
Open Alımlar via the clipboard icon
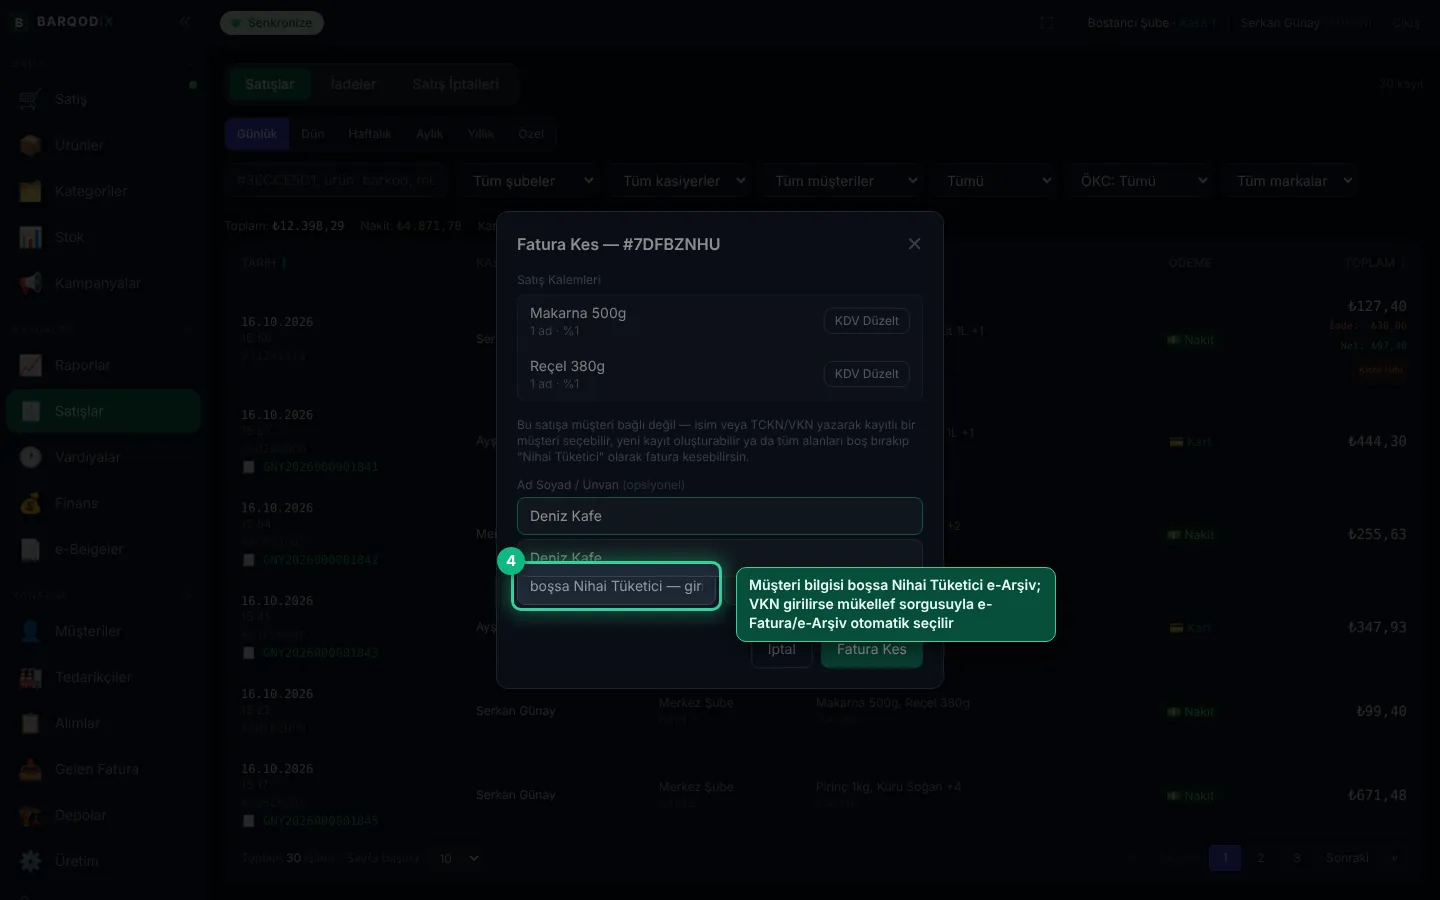coord(30,723)
